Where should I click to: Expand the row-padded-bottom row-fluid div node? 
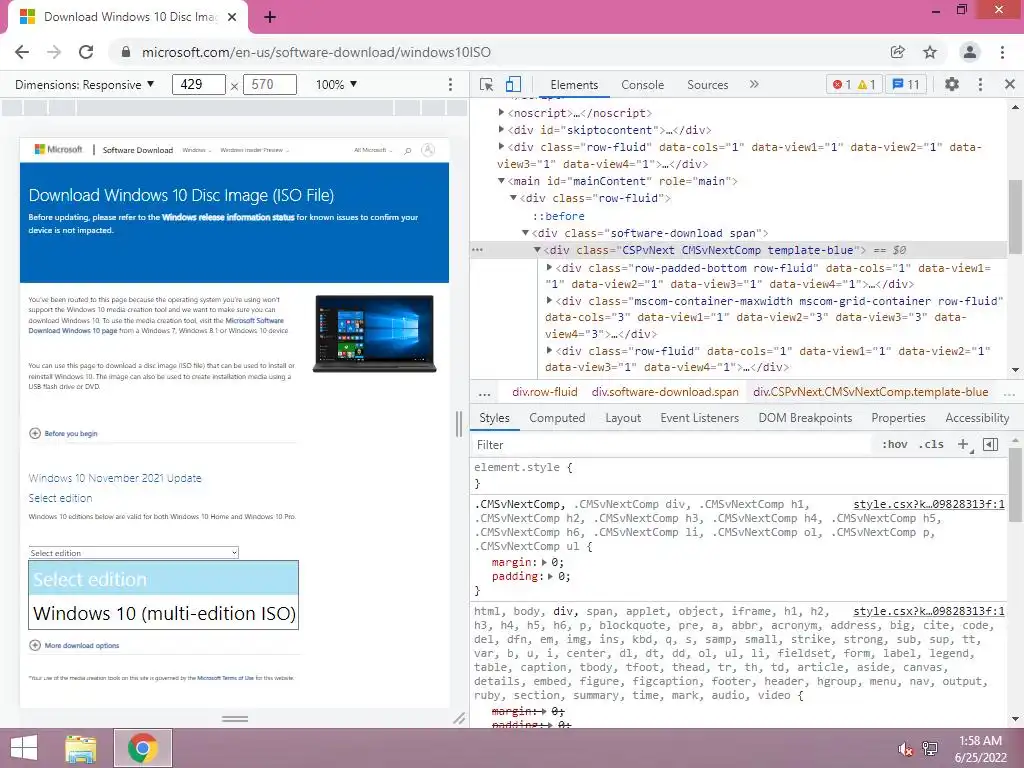coord(549,267)
